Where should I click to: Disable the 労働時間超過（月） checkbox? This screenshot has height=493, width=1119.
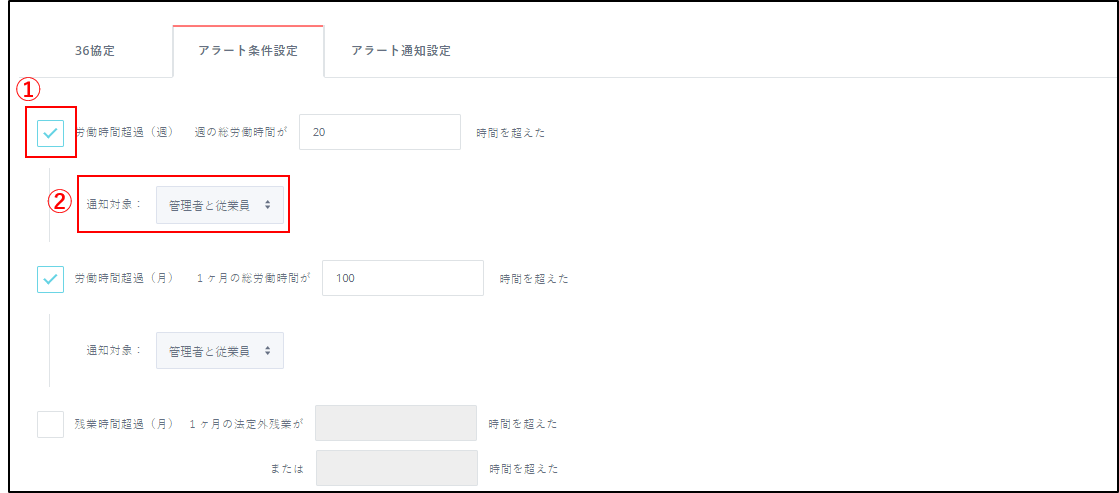(x=51, y=279)
